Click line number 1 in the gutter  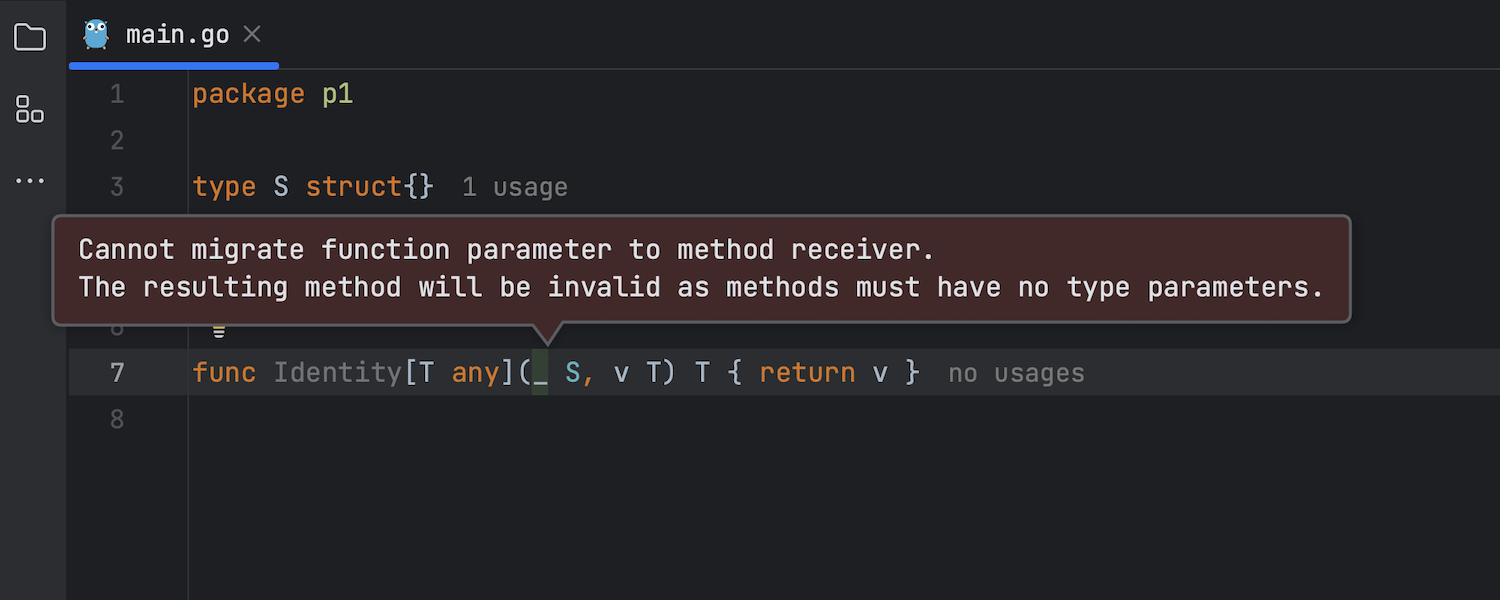(x=117, y=94)
